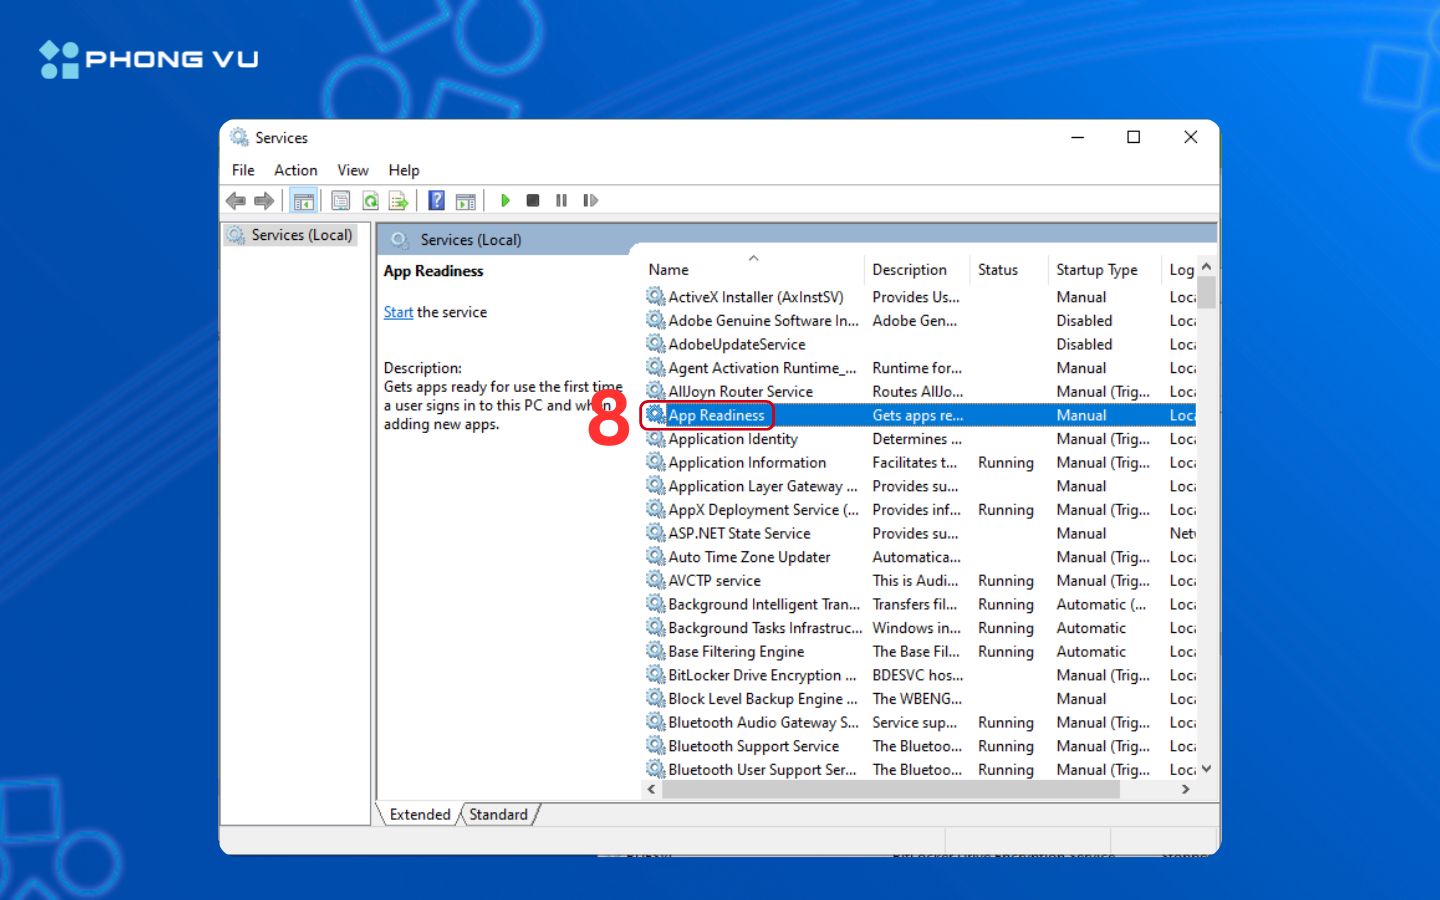1440x900 pixels.
Task: Open the Help question mark icon
Action: point(436,201)
